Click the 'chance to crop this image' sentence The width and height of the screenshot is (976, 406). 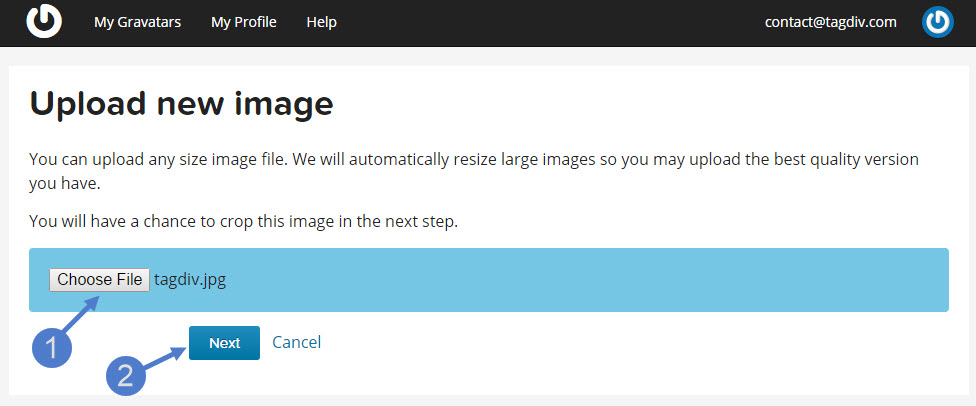(243, 221)
